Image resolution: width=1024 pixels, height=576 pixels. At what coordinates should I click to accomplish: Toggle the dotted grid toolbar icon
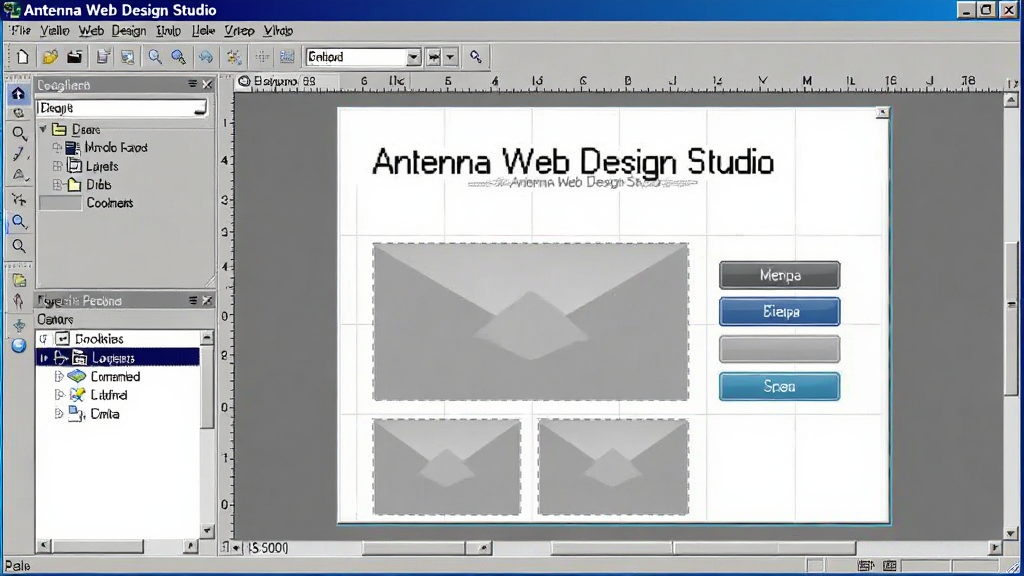click(262, 57)
